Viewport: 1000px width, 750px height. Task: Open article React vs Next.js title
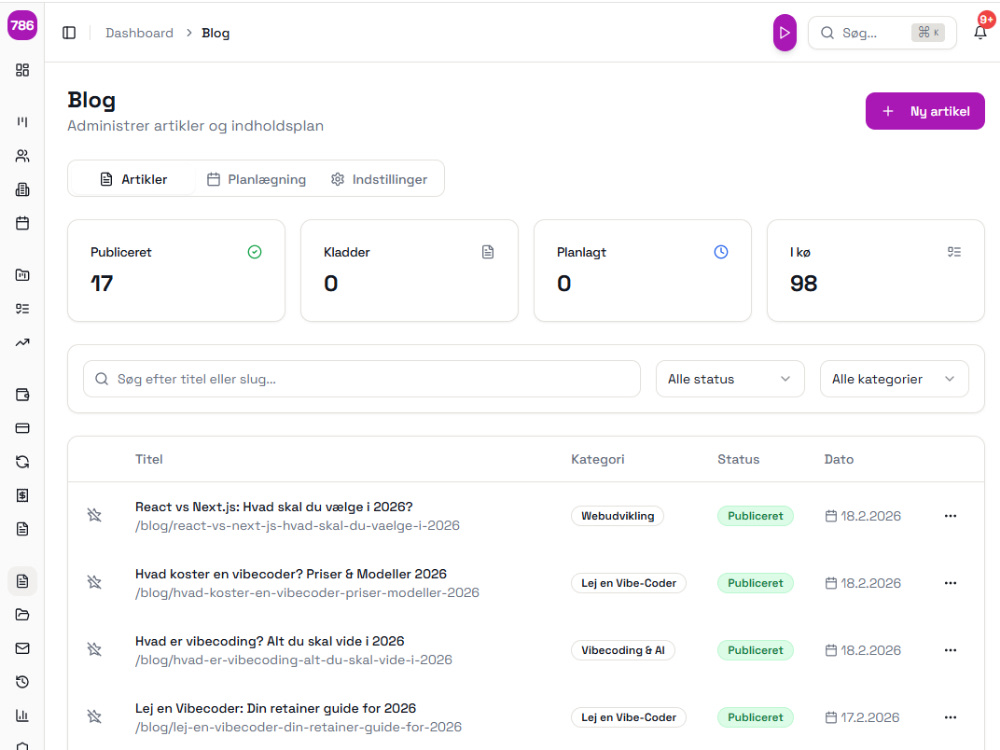274,507
